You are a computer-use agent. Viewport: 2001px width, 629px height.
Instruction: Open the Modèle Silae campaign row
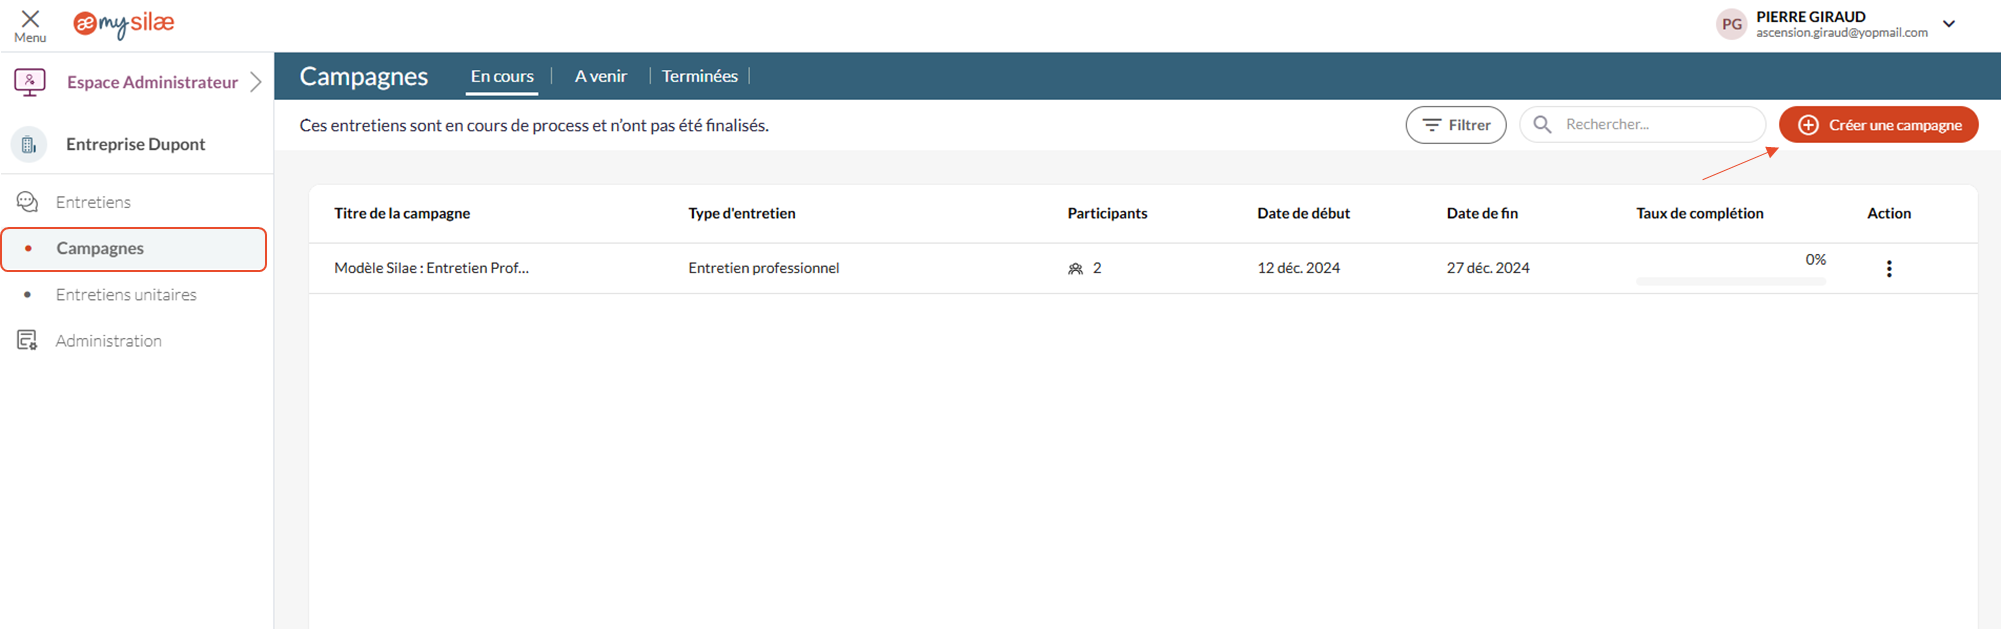tap(431, 268)
